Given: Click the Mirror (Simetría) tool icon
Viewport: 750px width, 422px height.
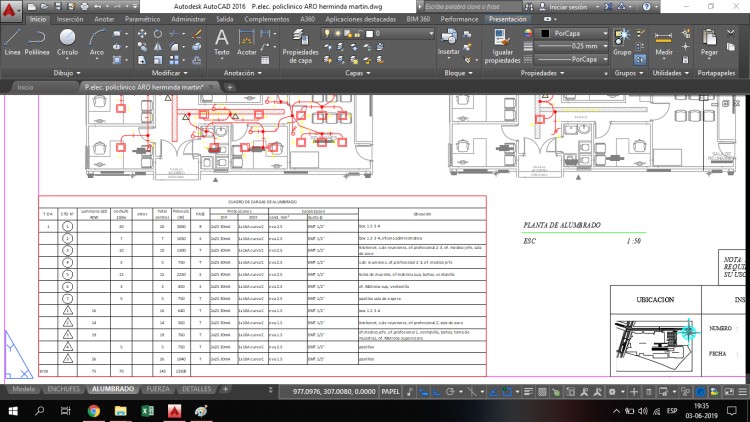Looking at the screenshot, I should [158, 47].
